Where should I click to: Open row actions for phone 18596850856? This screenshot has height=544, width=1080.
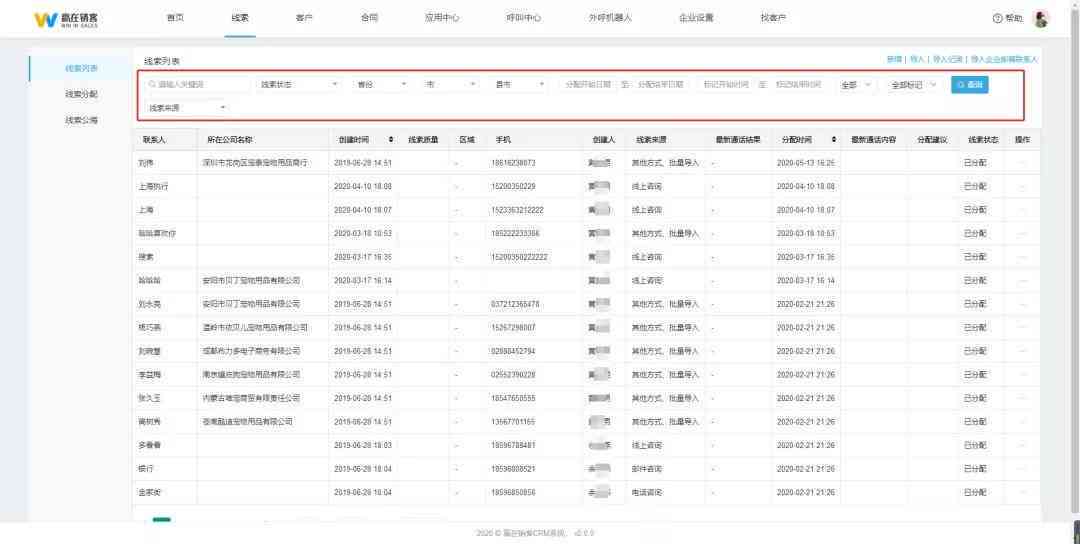(x=1022, y=492)
